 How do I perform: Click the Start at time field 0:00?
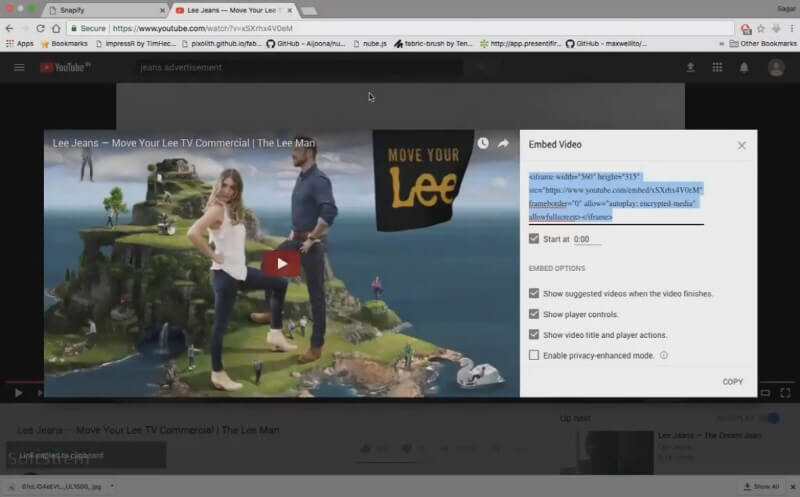point(587,239)
